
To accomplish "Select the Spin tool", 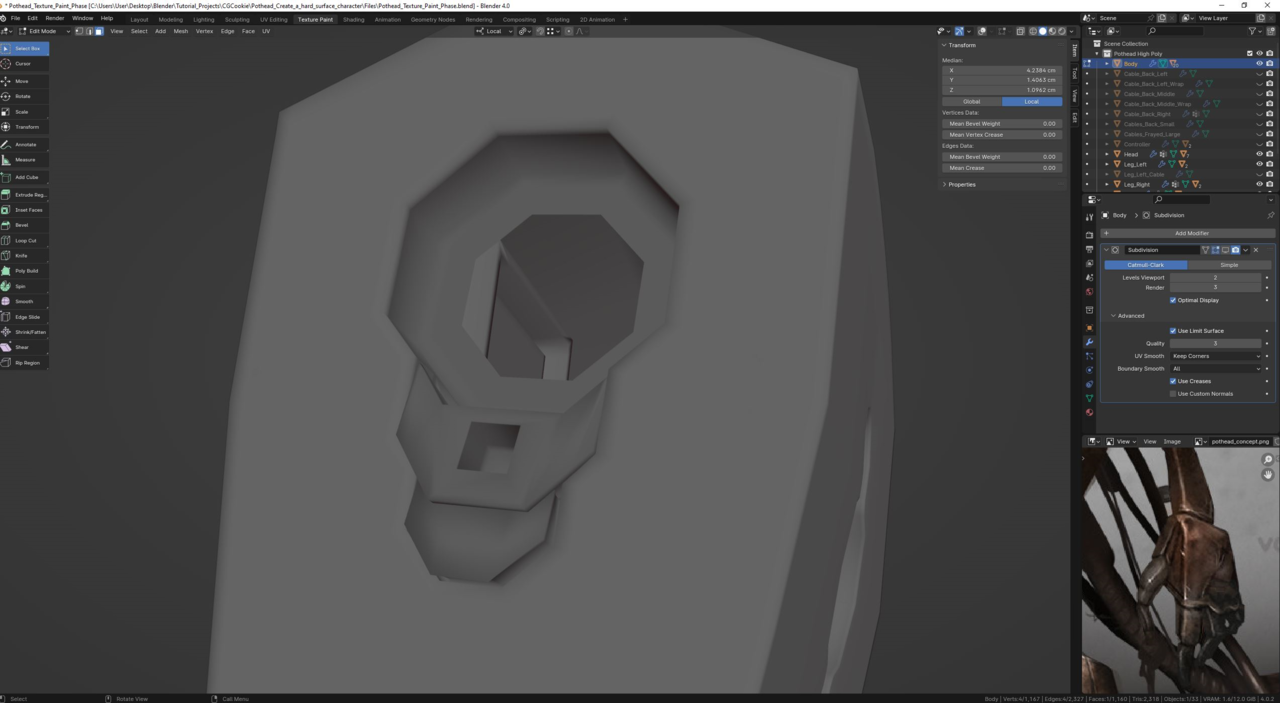I will tap(21, 286).
